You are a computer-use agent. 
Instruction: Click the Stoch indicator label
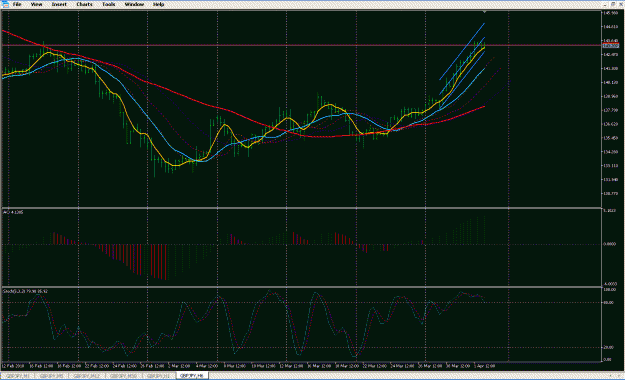coord(25,291)
